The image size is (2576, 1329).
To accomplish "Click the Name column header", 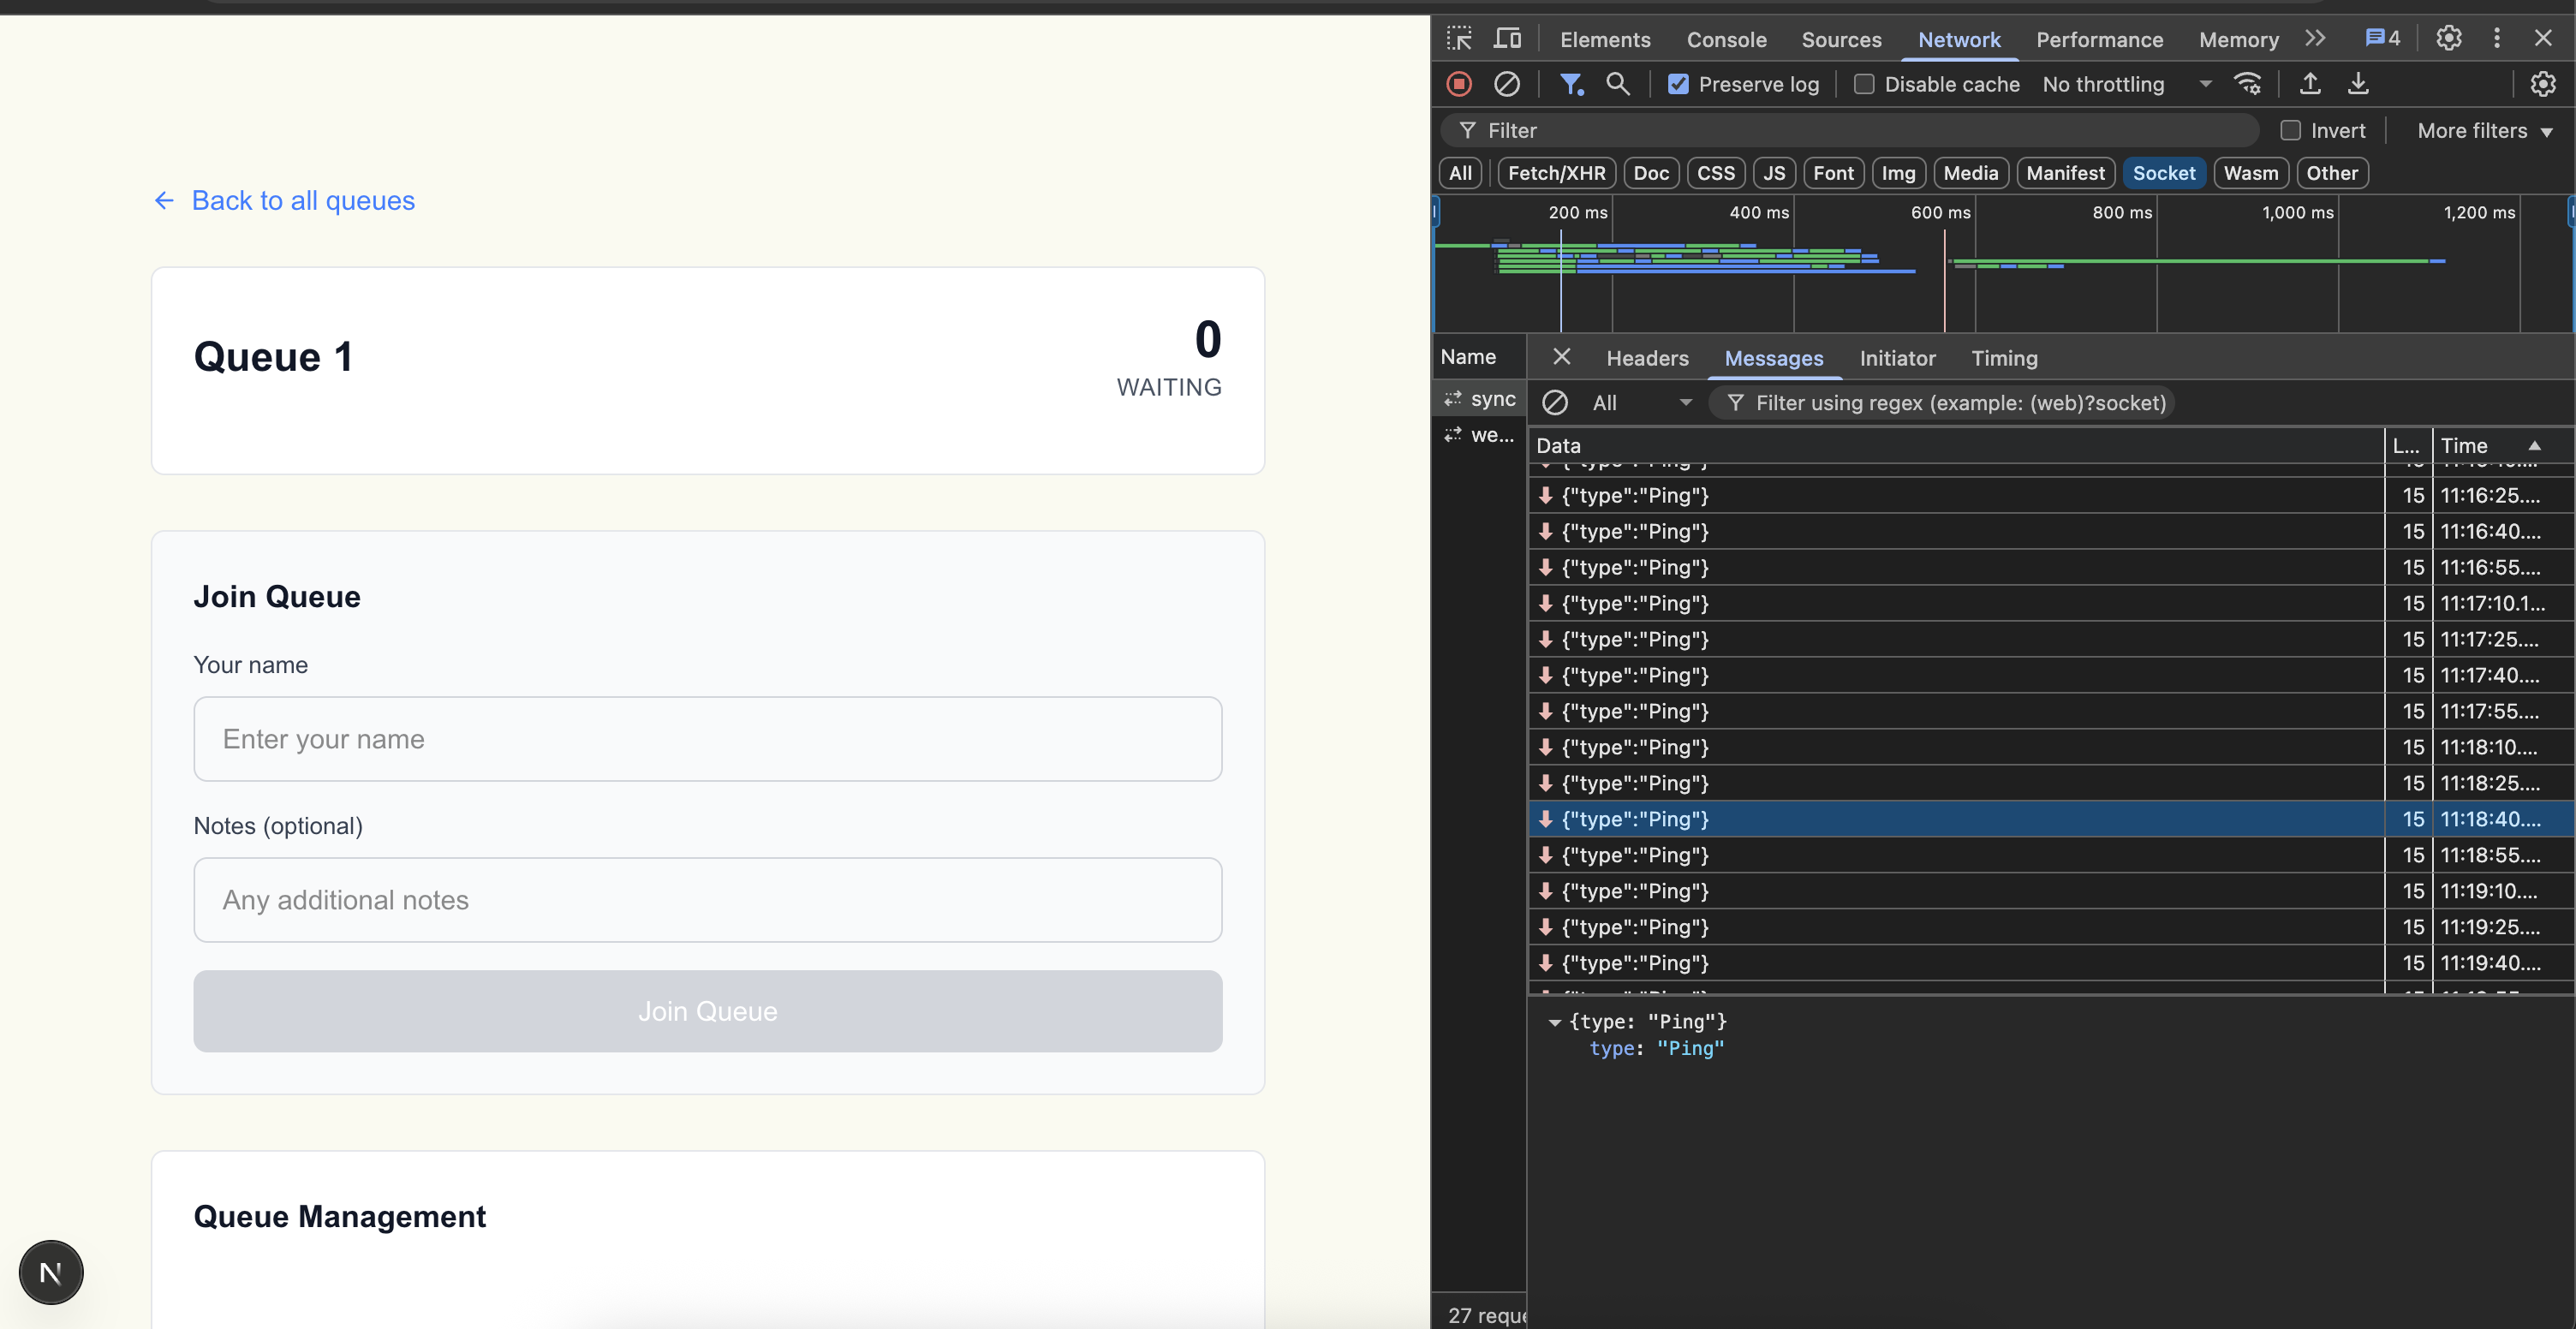I will [x=1478, y=357].
